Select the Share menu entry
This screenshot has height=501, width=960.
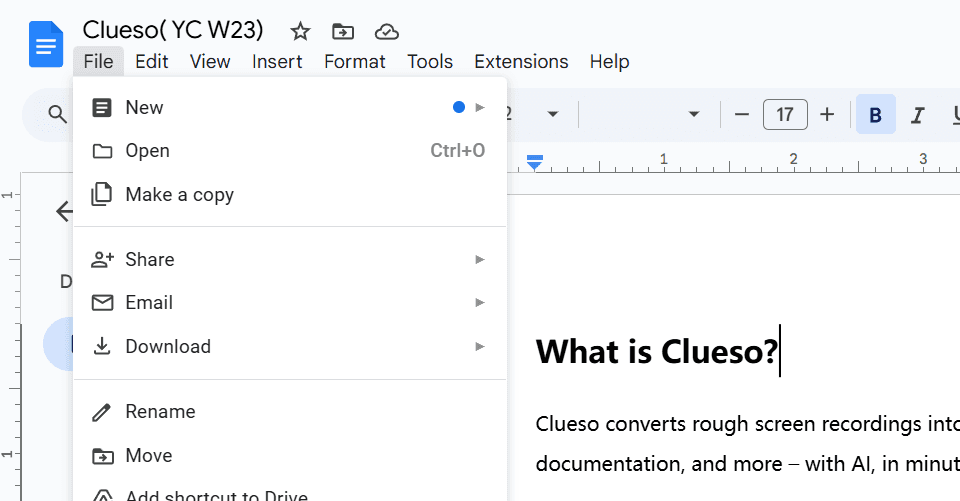click(x=290, y=260)
